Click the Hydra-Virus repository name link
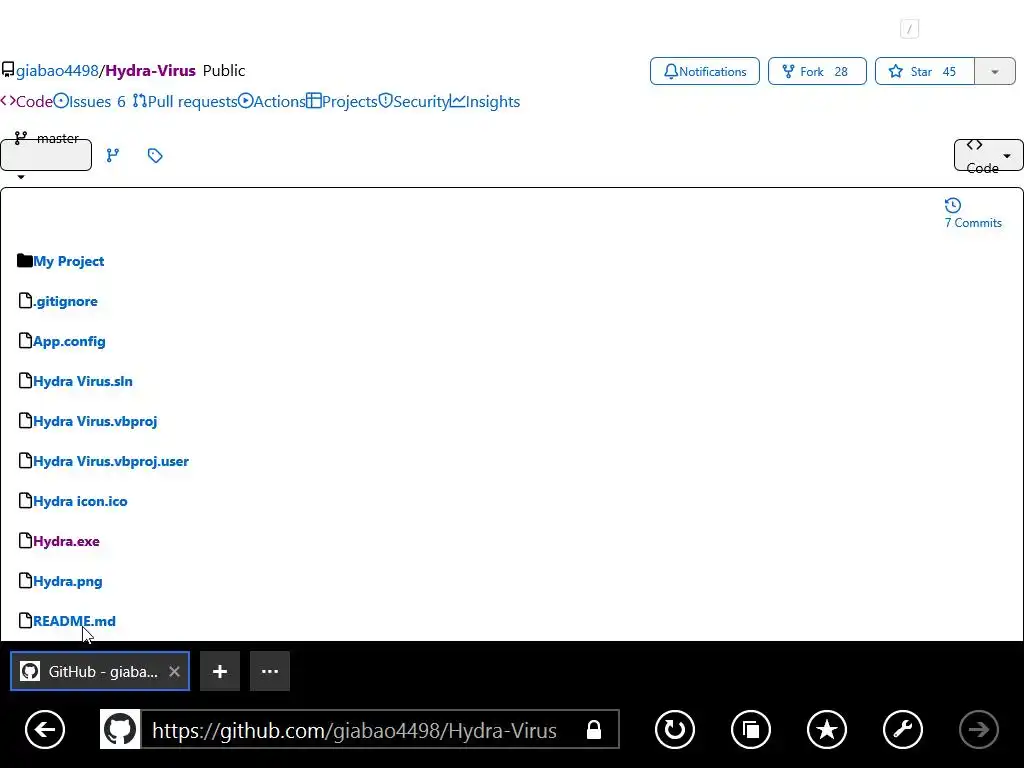This screenshot has height=768, width=1024. pos(150,71)
